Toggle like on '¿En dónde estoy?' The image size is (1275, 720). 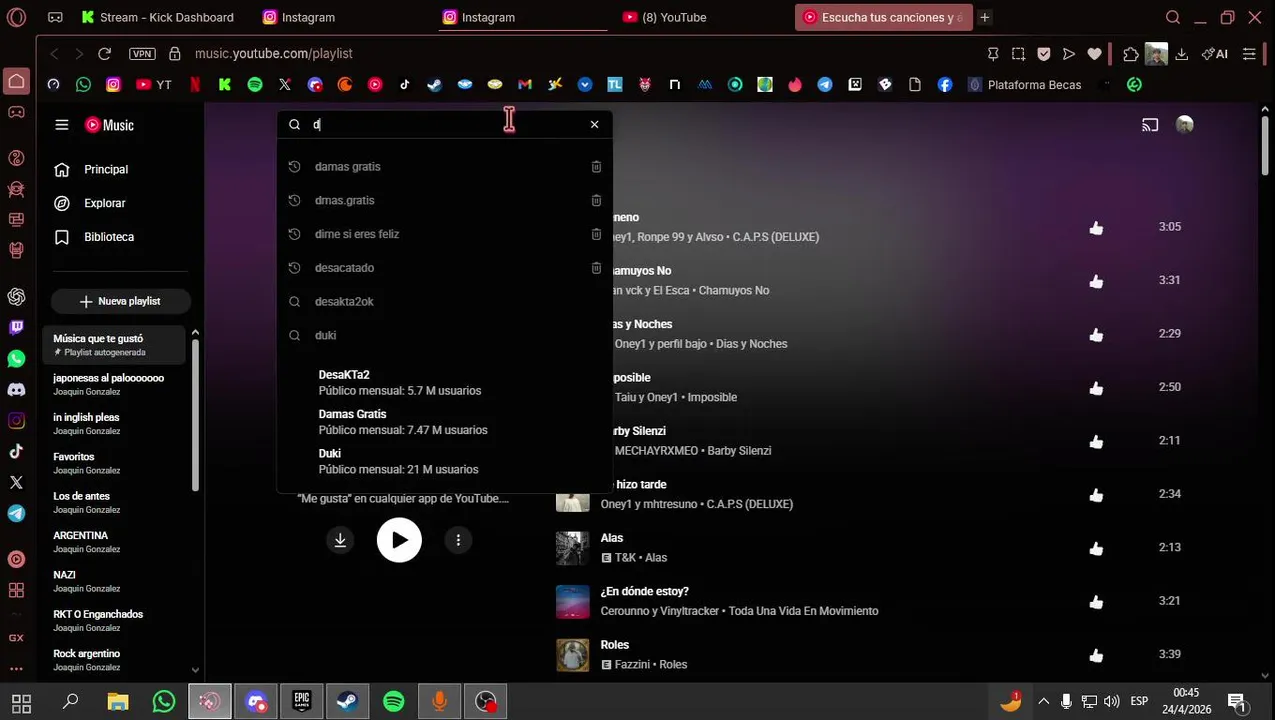pyautogui.click(x=1096, y=602)
